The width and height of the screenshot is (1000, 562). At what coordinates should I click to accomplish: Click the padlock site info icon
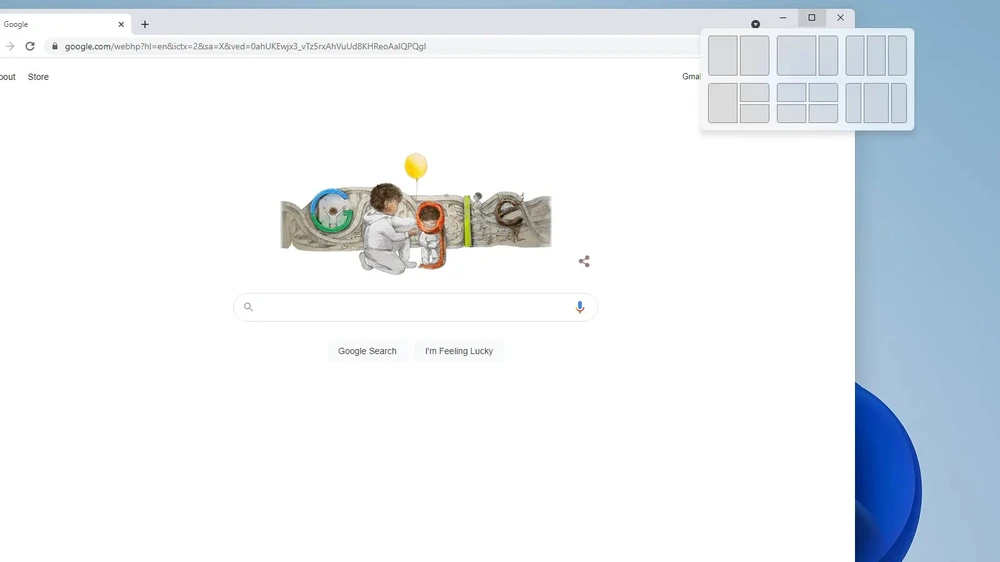pyautogui.click(x=55, y=46)
